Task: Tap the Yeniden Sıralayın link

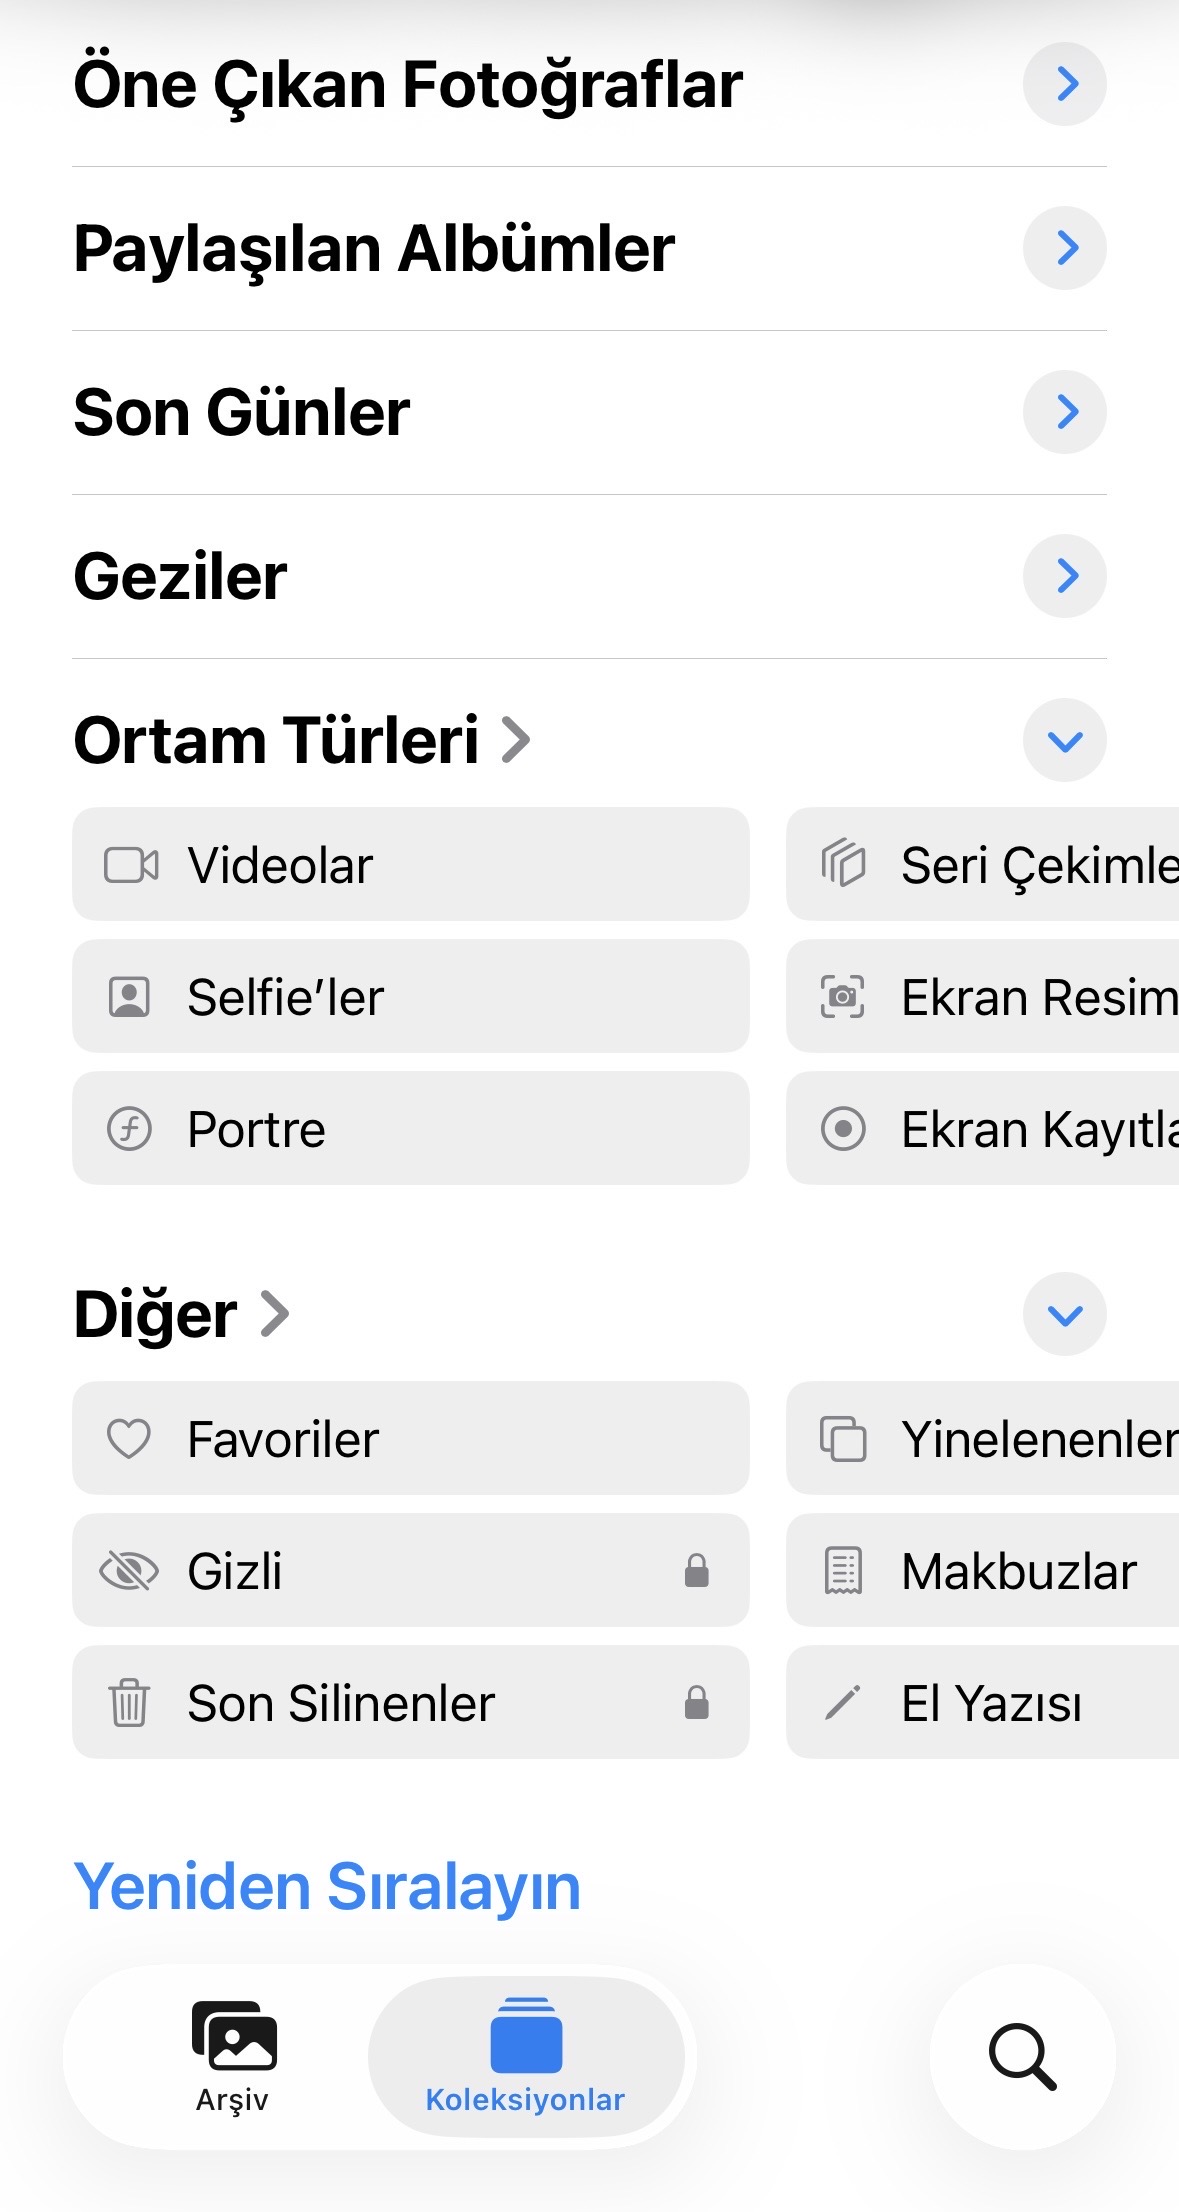Action: [x=327, y=1887]
